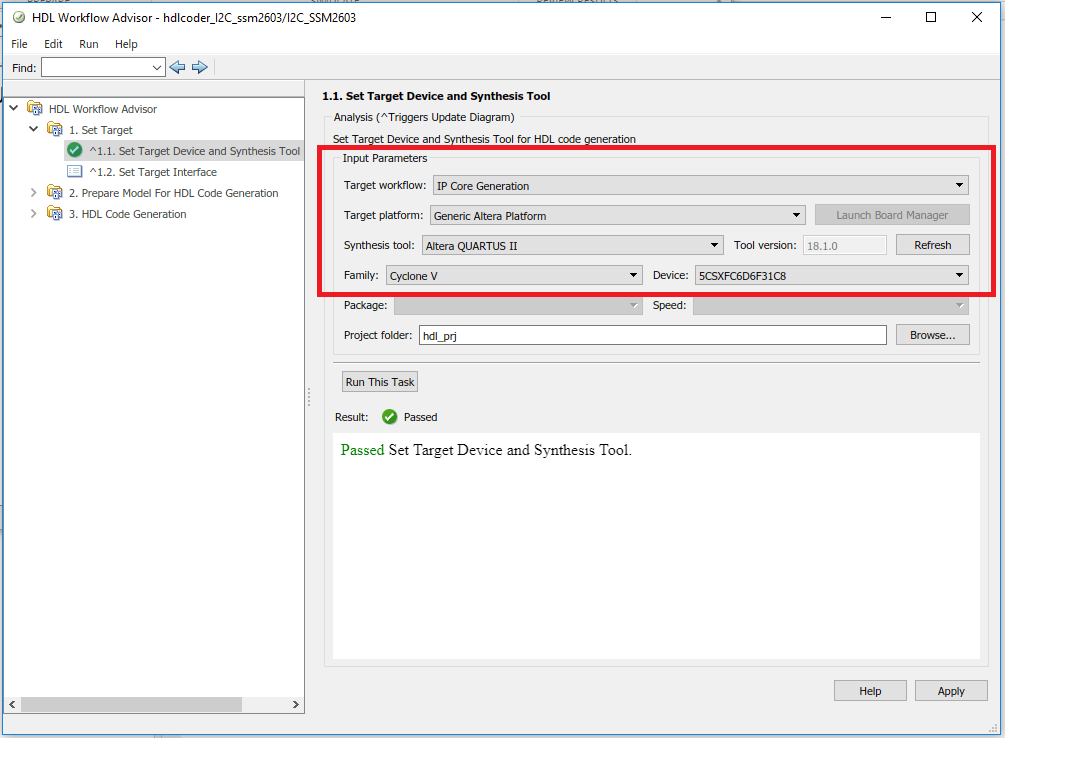
Task: Click the find next blue right arrow
Action: pyautogui.click(x=200, y=67)
